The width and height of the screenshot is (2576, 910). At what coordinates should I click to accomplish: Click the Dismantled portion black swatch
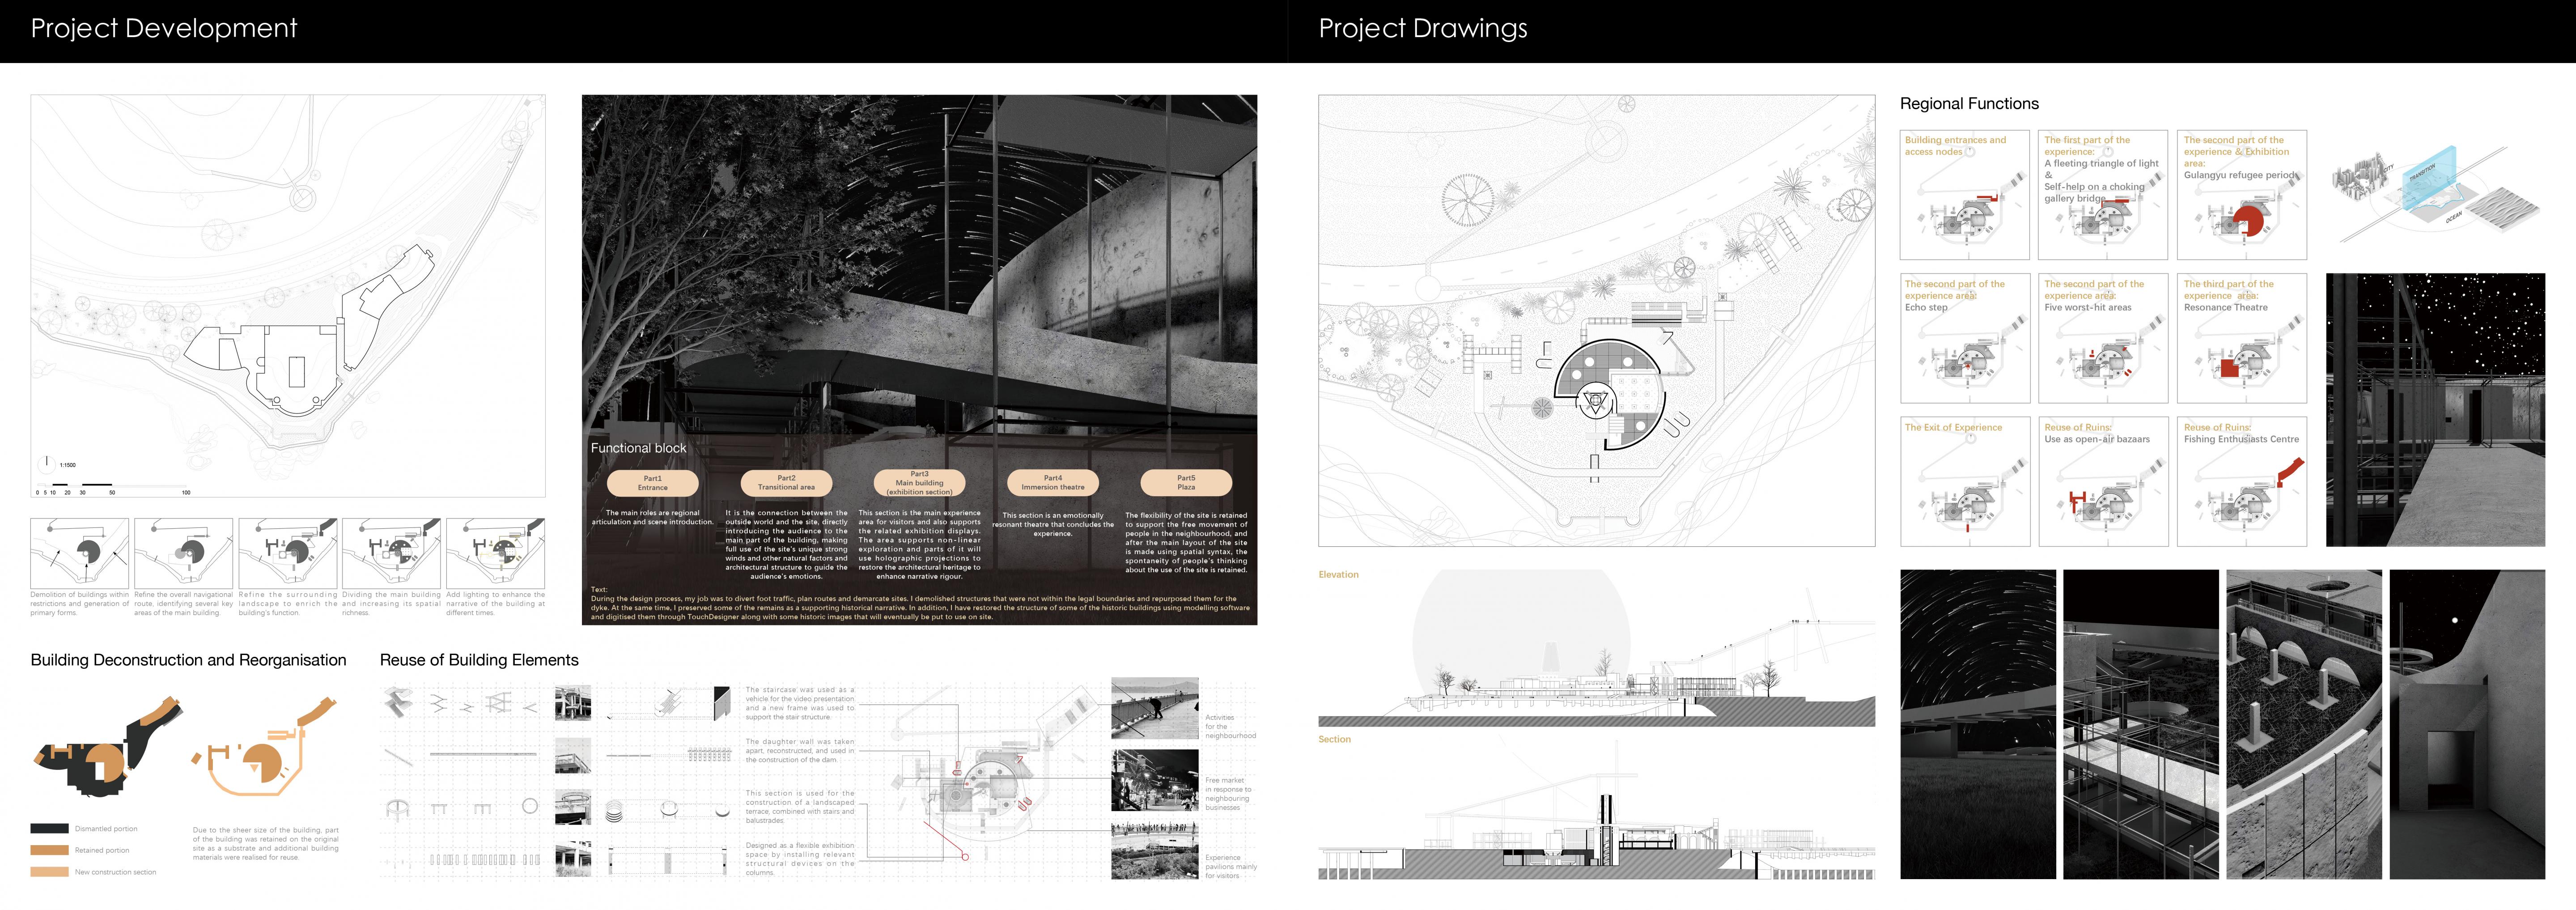click(49, 829)
